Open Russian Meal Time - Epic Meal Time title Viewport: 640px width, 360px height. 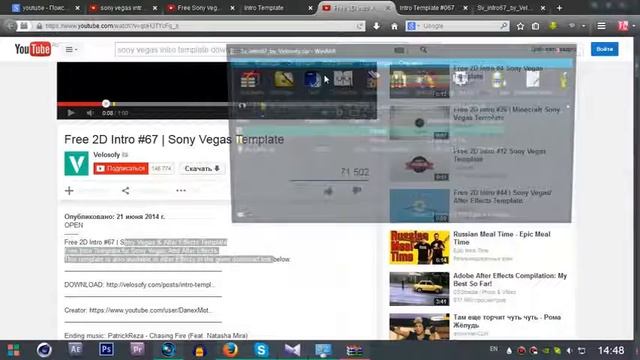[x=502, y=238]
